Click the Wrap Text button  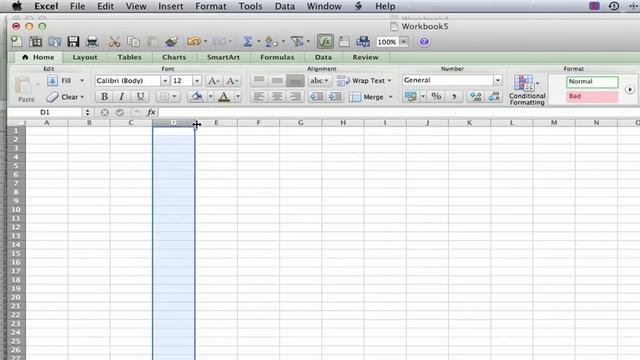pos(364,81)
